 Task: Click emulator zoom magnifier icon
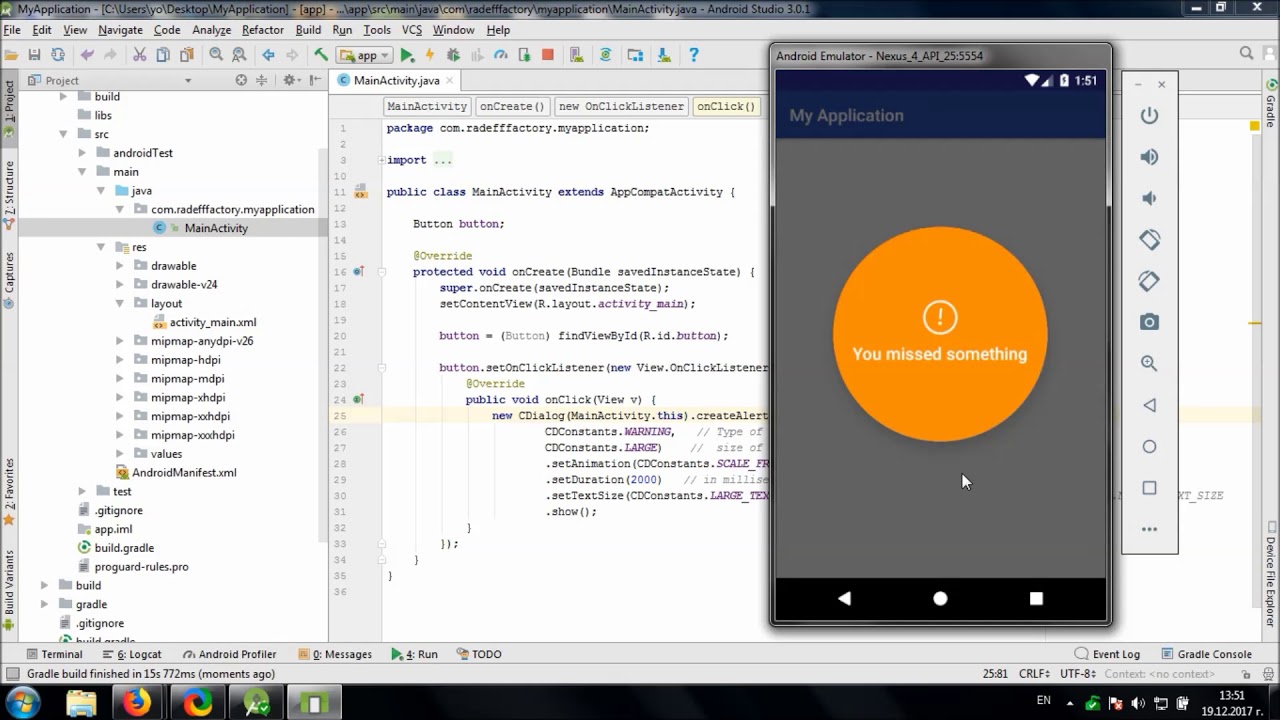click(1149, 364)
